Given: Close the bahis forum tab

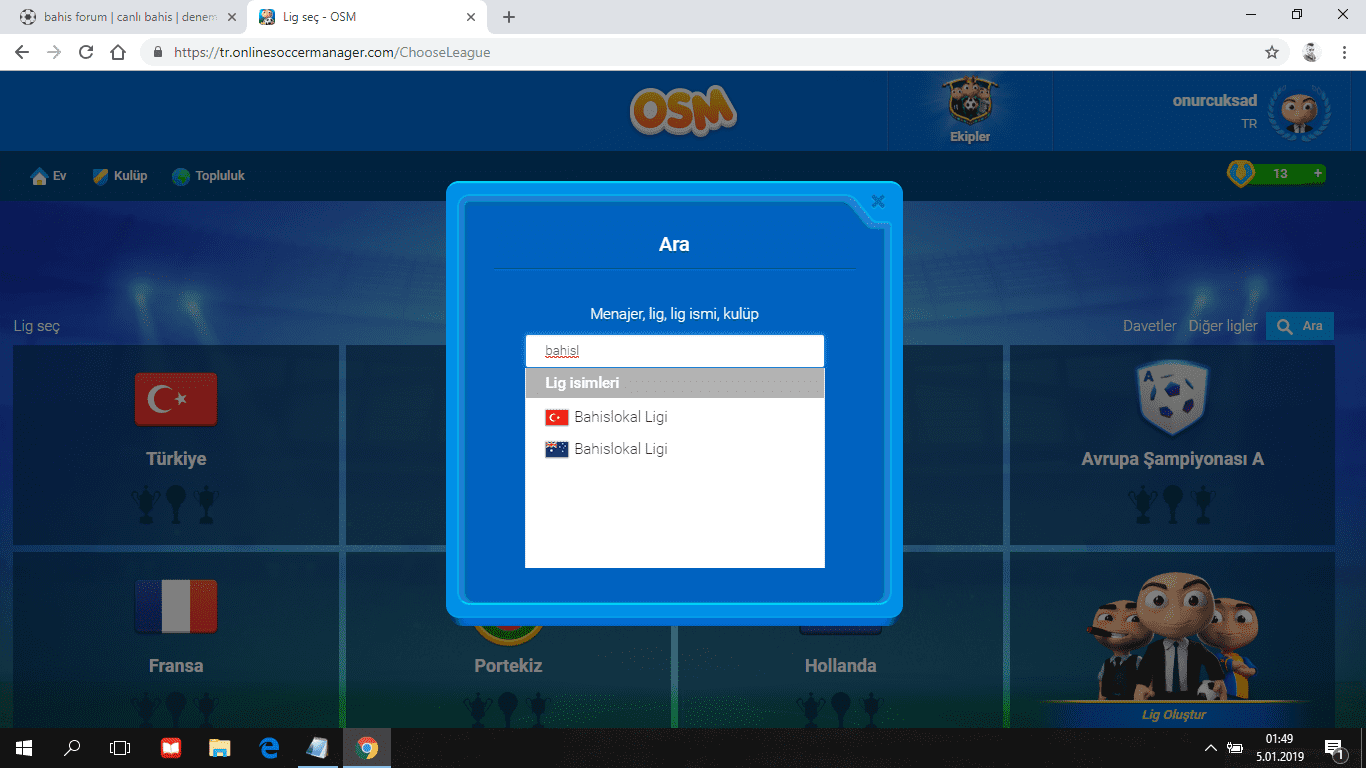Looking at the screenshot, I should tap(232, 17).
